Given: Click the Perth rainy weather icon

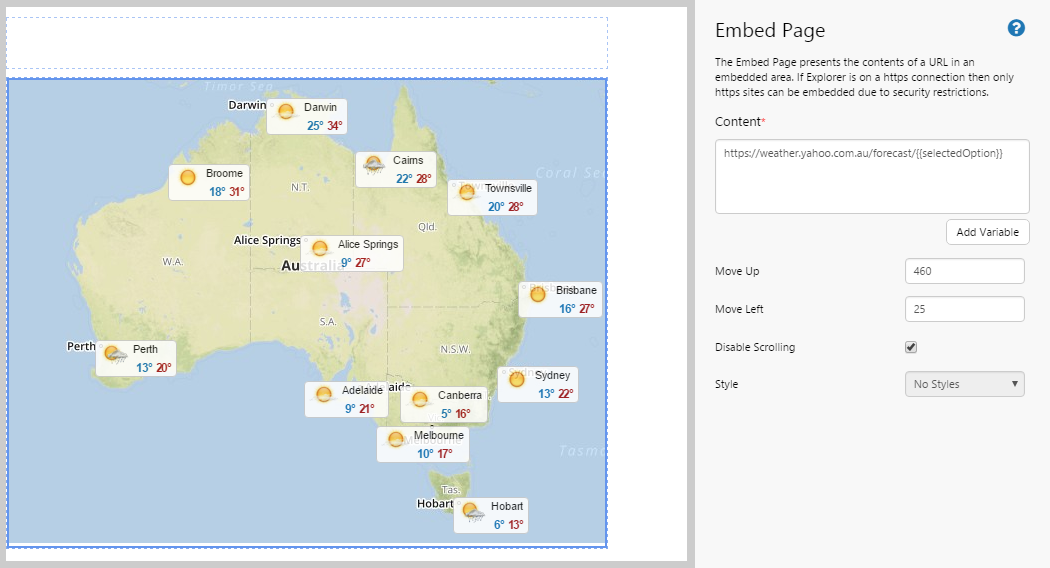Looking at the screenshot, I should (116, 354).
